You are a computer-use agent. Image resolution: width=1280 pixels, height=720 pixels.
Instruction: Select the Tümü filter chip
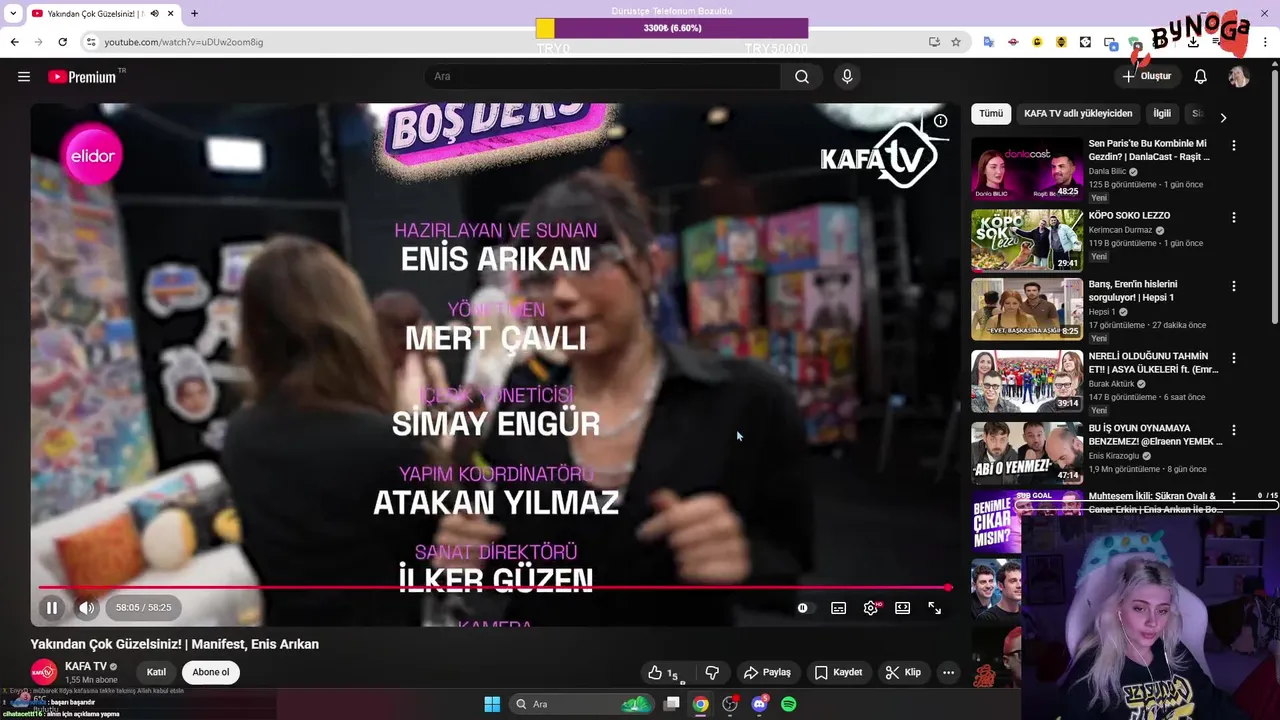point(991,114)
